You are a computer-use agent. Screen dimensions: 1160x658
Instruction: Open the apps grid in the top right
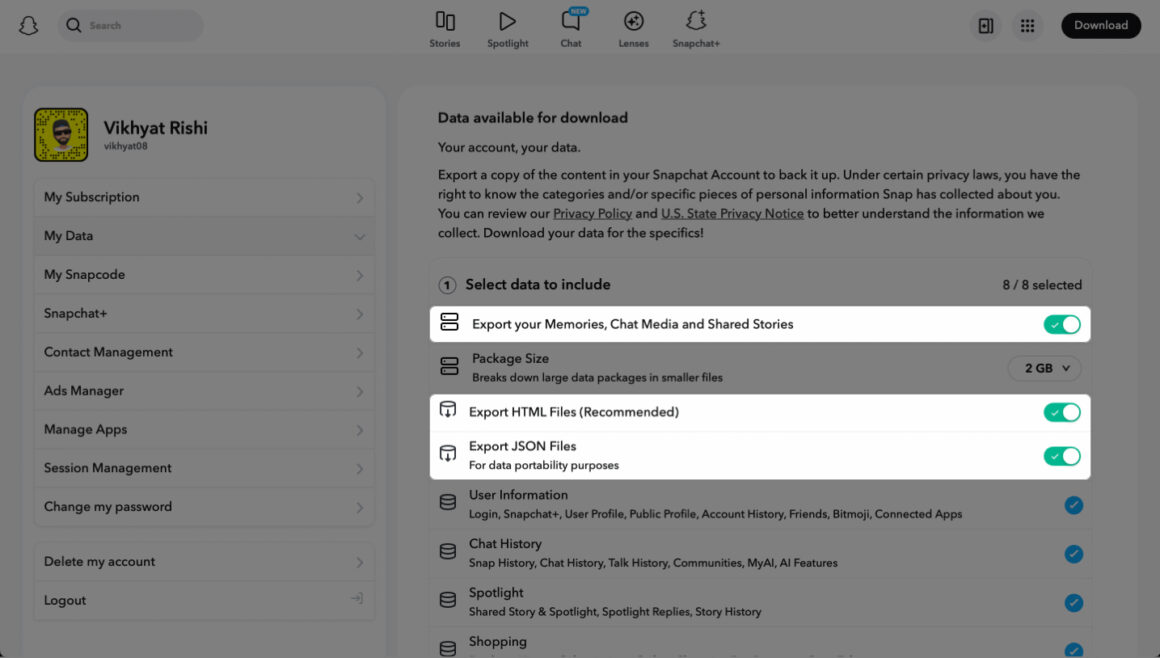tap(1027, 25)
